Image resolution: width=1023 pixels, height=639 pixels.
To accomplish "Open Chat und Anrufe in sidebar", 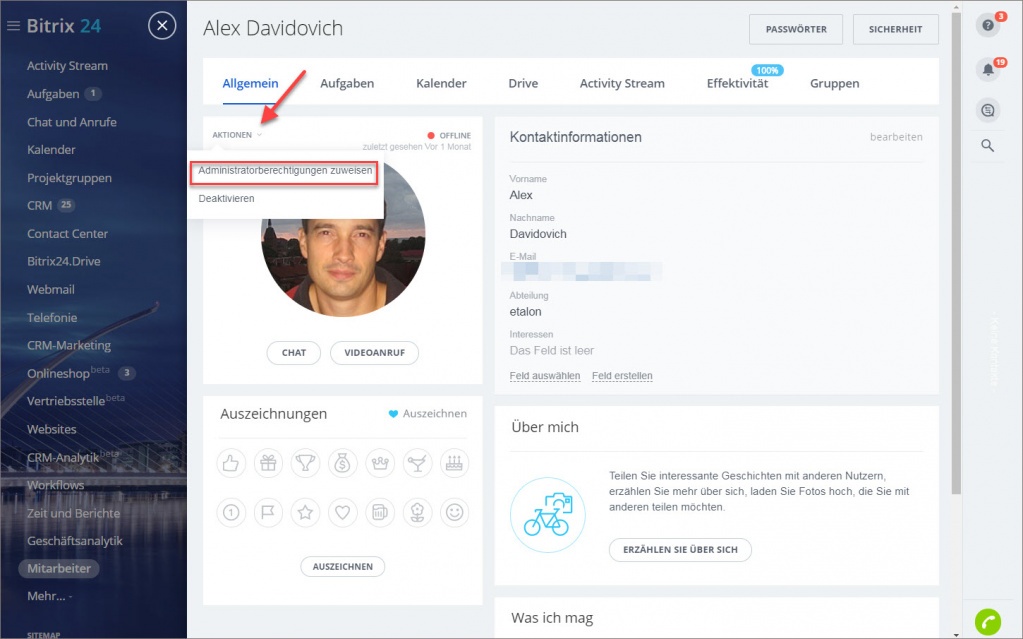I will pyautogui.click(x=72, y=122).
